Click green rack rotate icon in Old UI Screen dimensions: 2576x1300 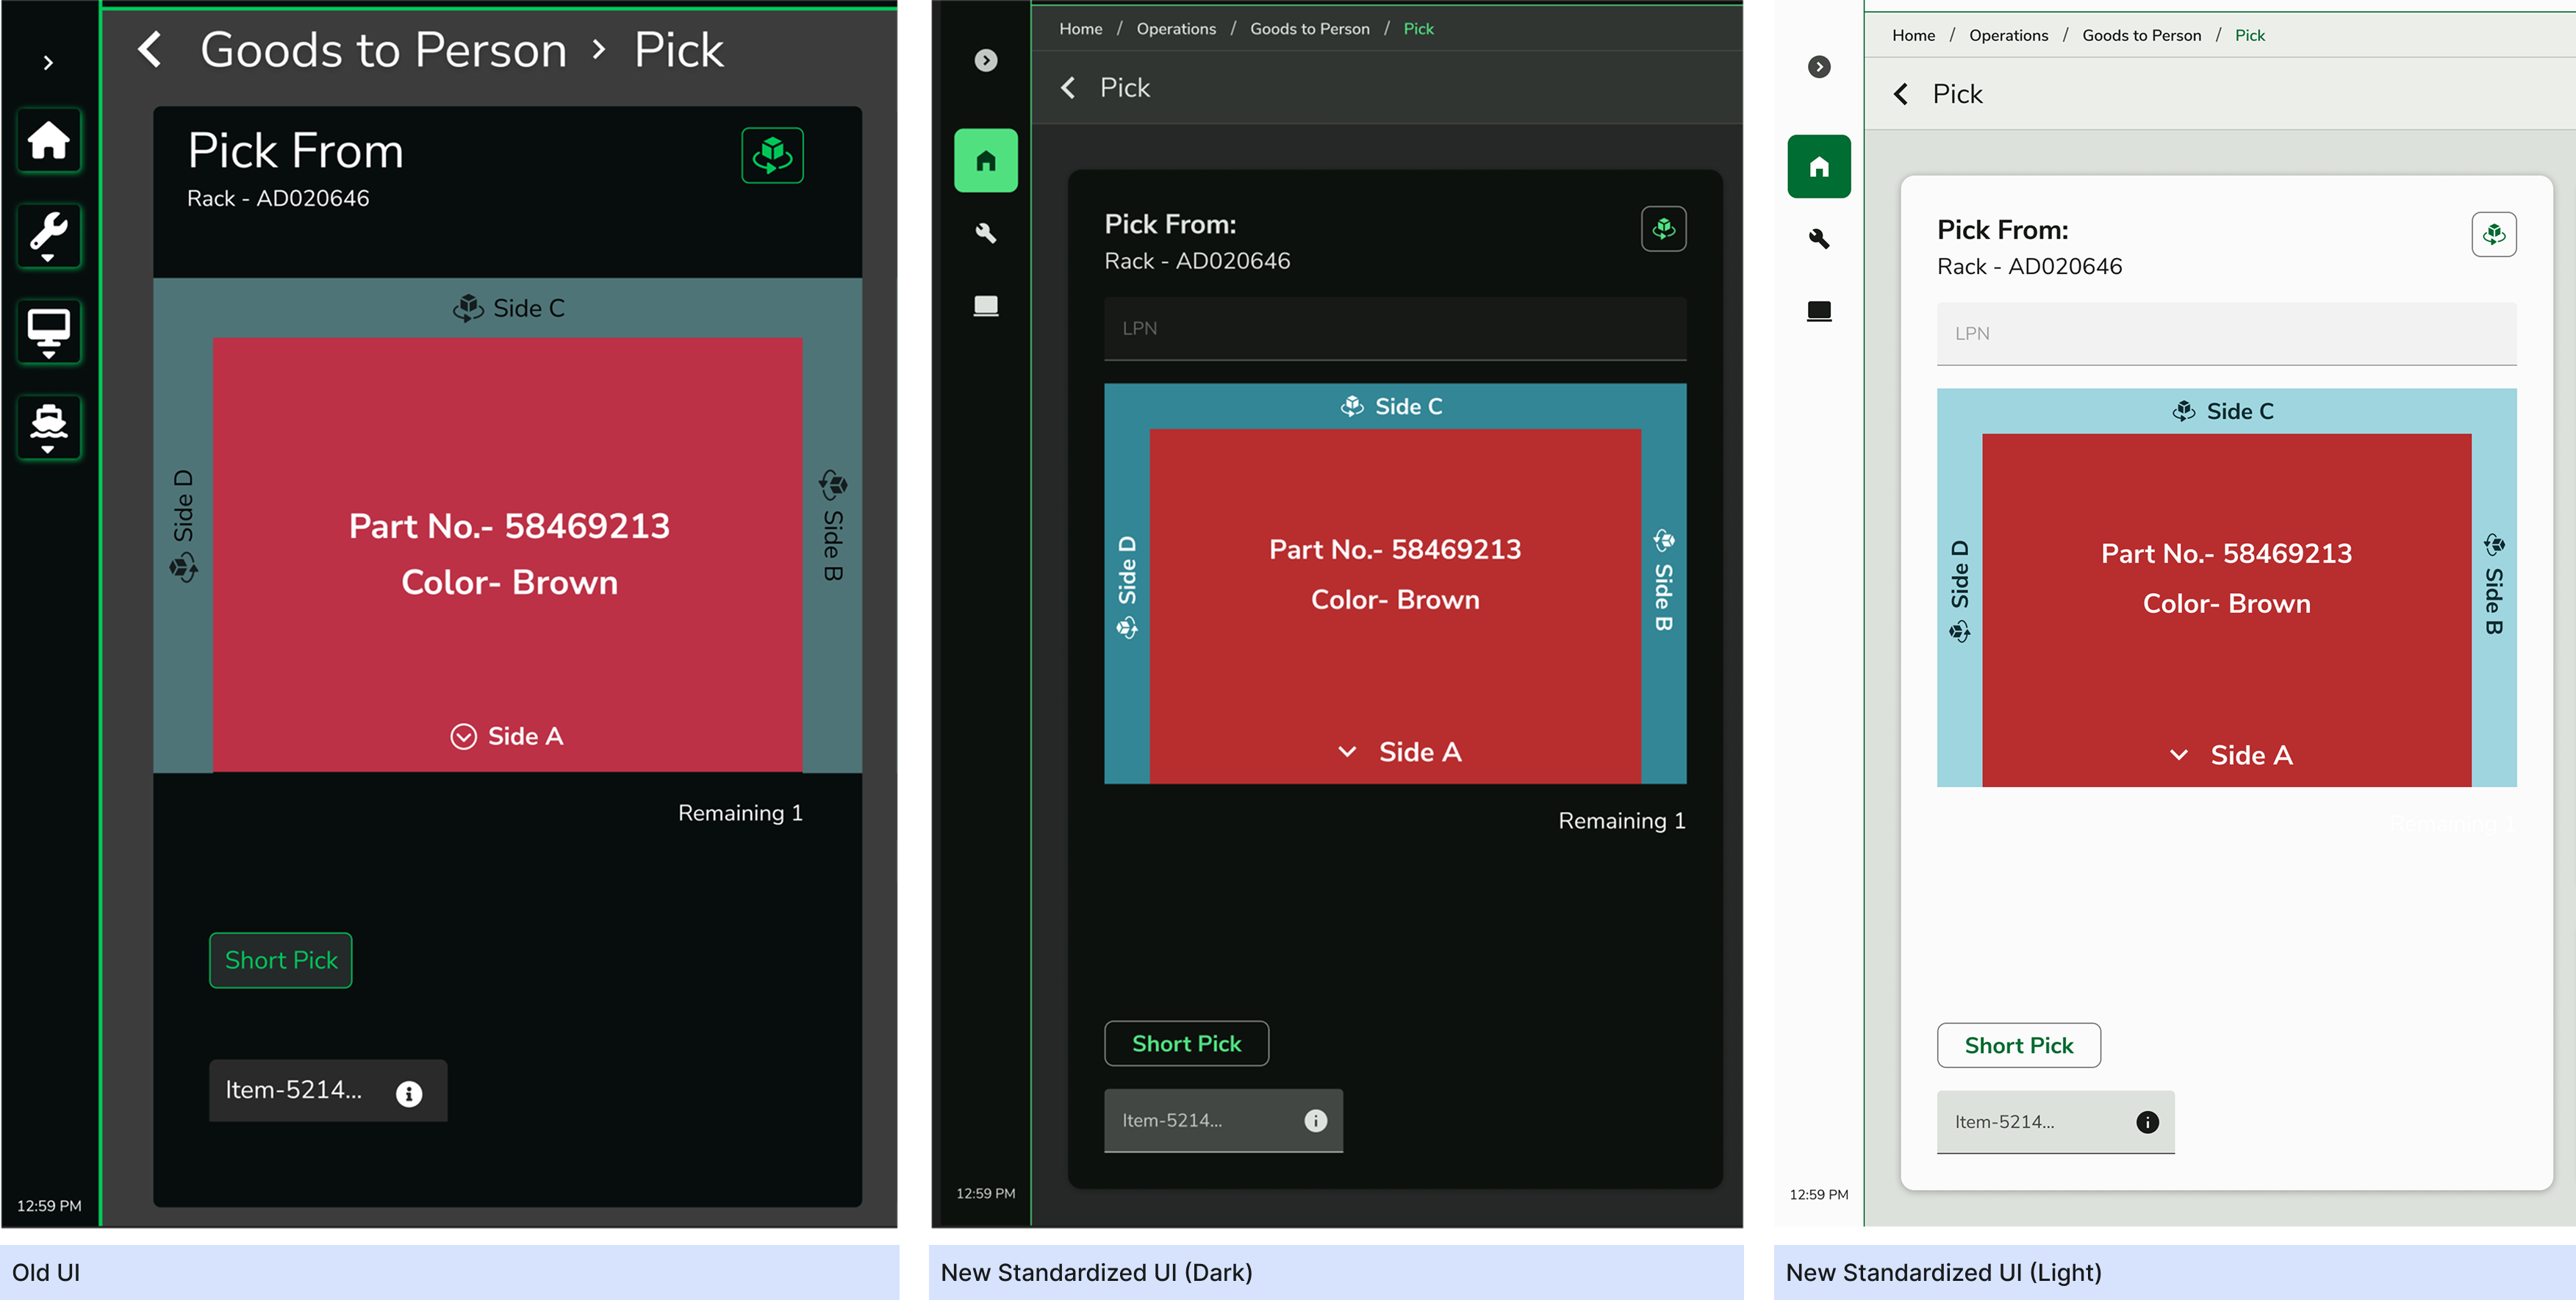772,155
